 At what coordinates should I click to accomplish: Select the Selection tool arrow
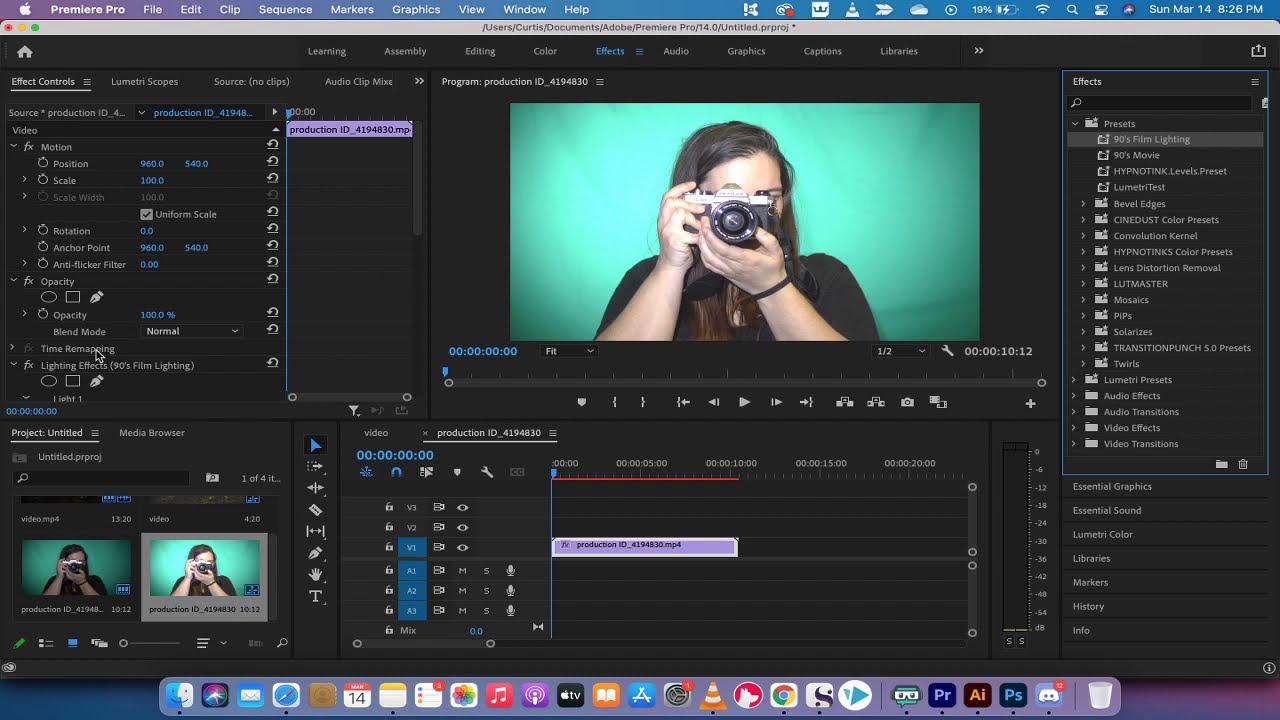[x=316, y=445]
